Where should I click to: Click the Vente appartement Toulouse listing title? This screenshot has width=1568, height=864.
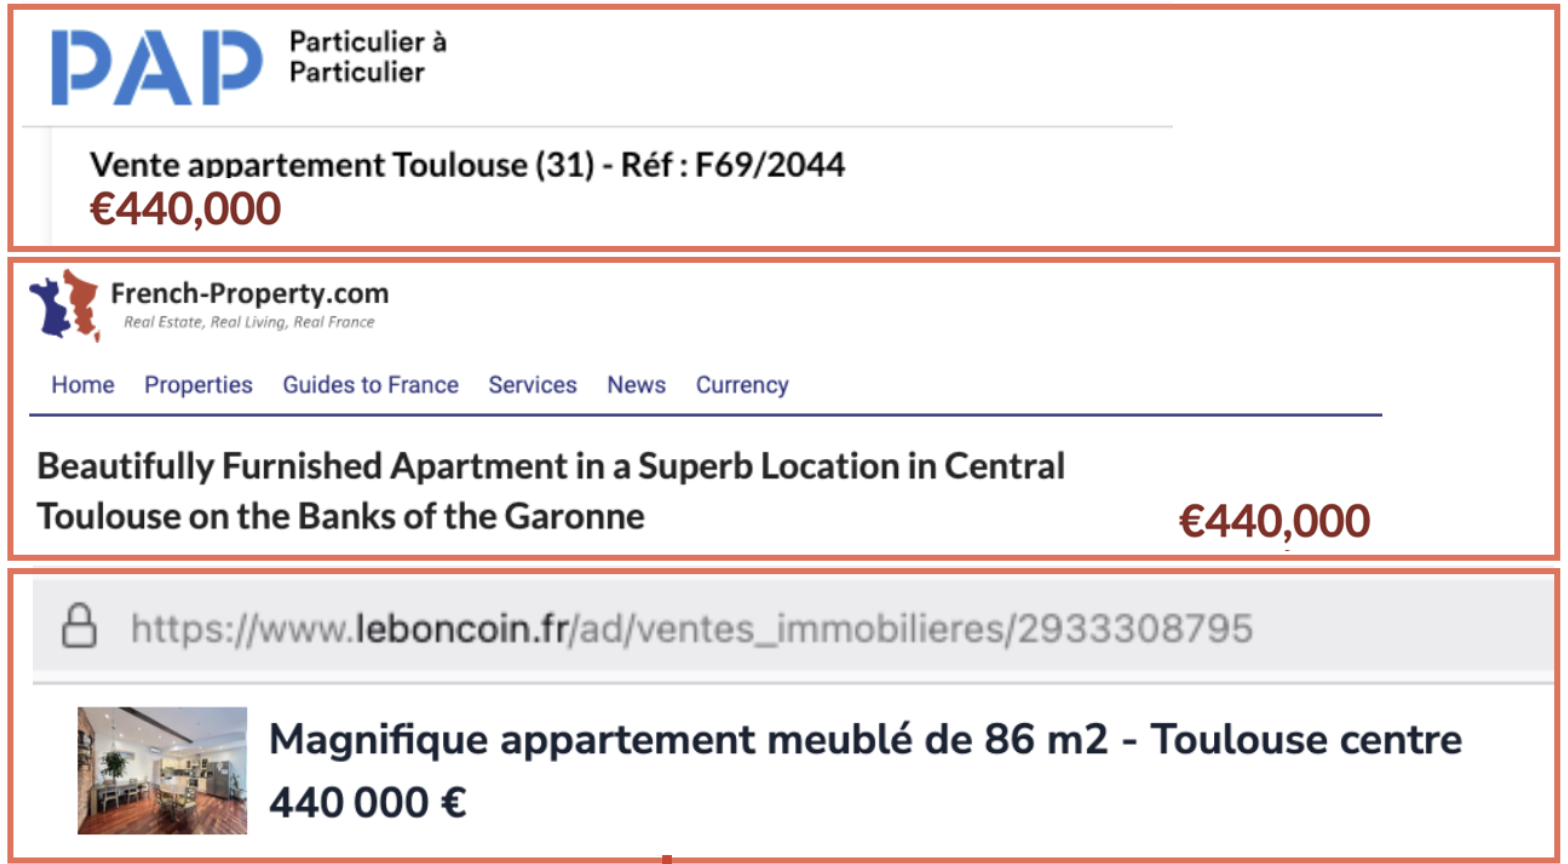click(x=467, y=164)
